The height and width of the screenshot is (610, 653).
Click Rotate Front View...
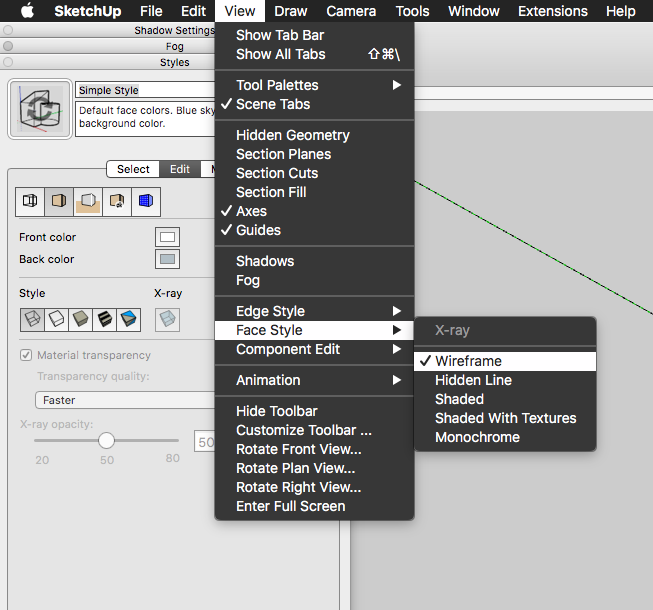tap(314, 449)
